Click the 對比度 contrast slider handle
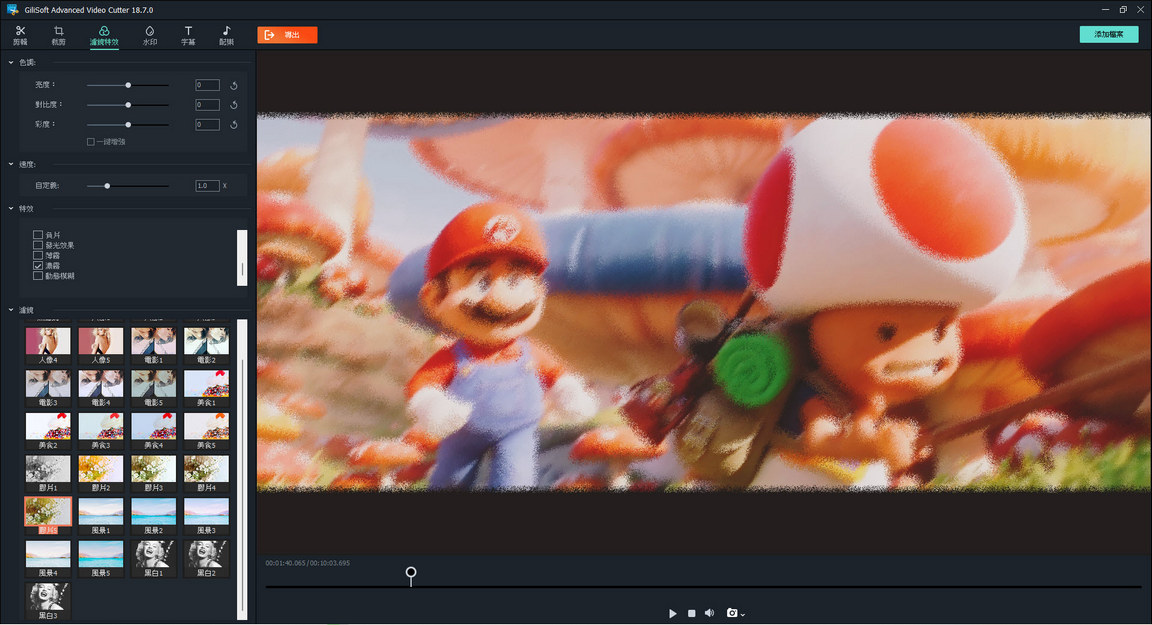This screenshot has height=625, width=1152. 128,105
